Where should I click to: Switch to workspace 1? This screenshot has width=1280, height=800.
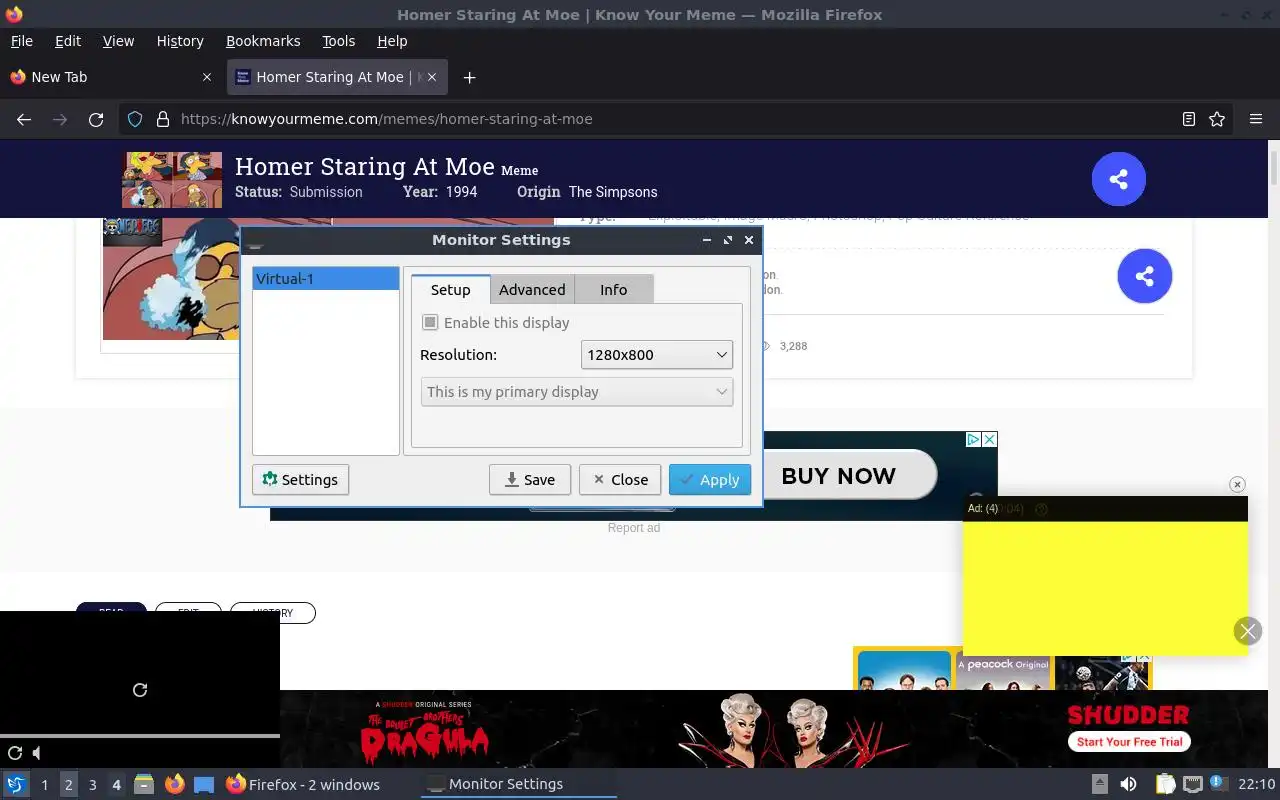tap(44, 785)
